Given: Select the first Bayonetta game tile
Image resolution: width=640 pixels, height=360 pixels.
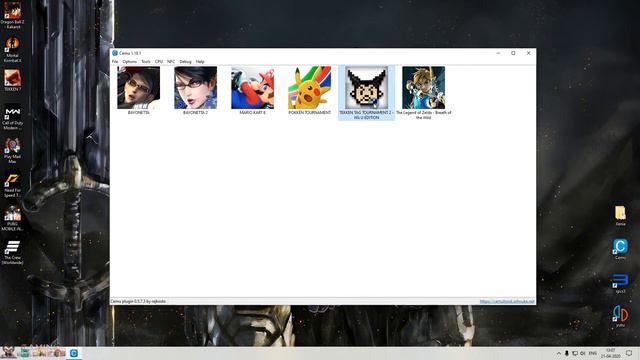Looking at the screenshot, I should click(x=138, y=91).
